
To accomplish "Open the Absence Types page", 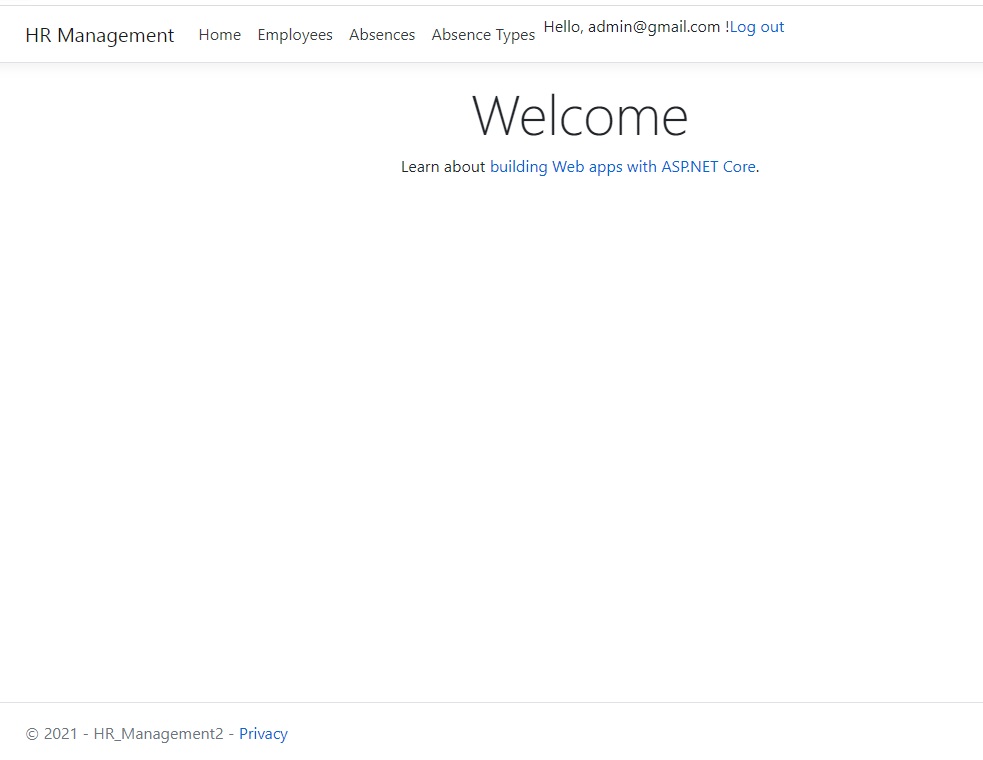I will [483, 35].
